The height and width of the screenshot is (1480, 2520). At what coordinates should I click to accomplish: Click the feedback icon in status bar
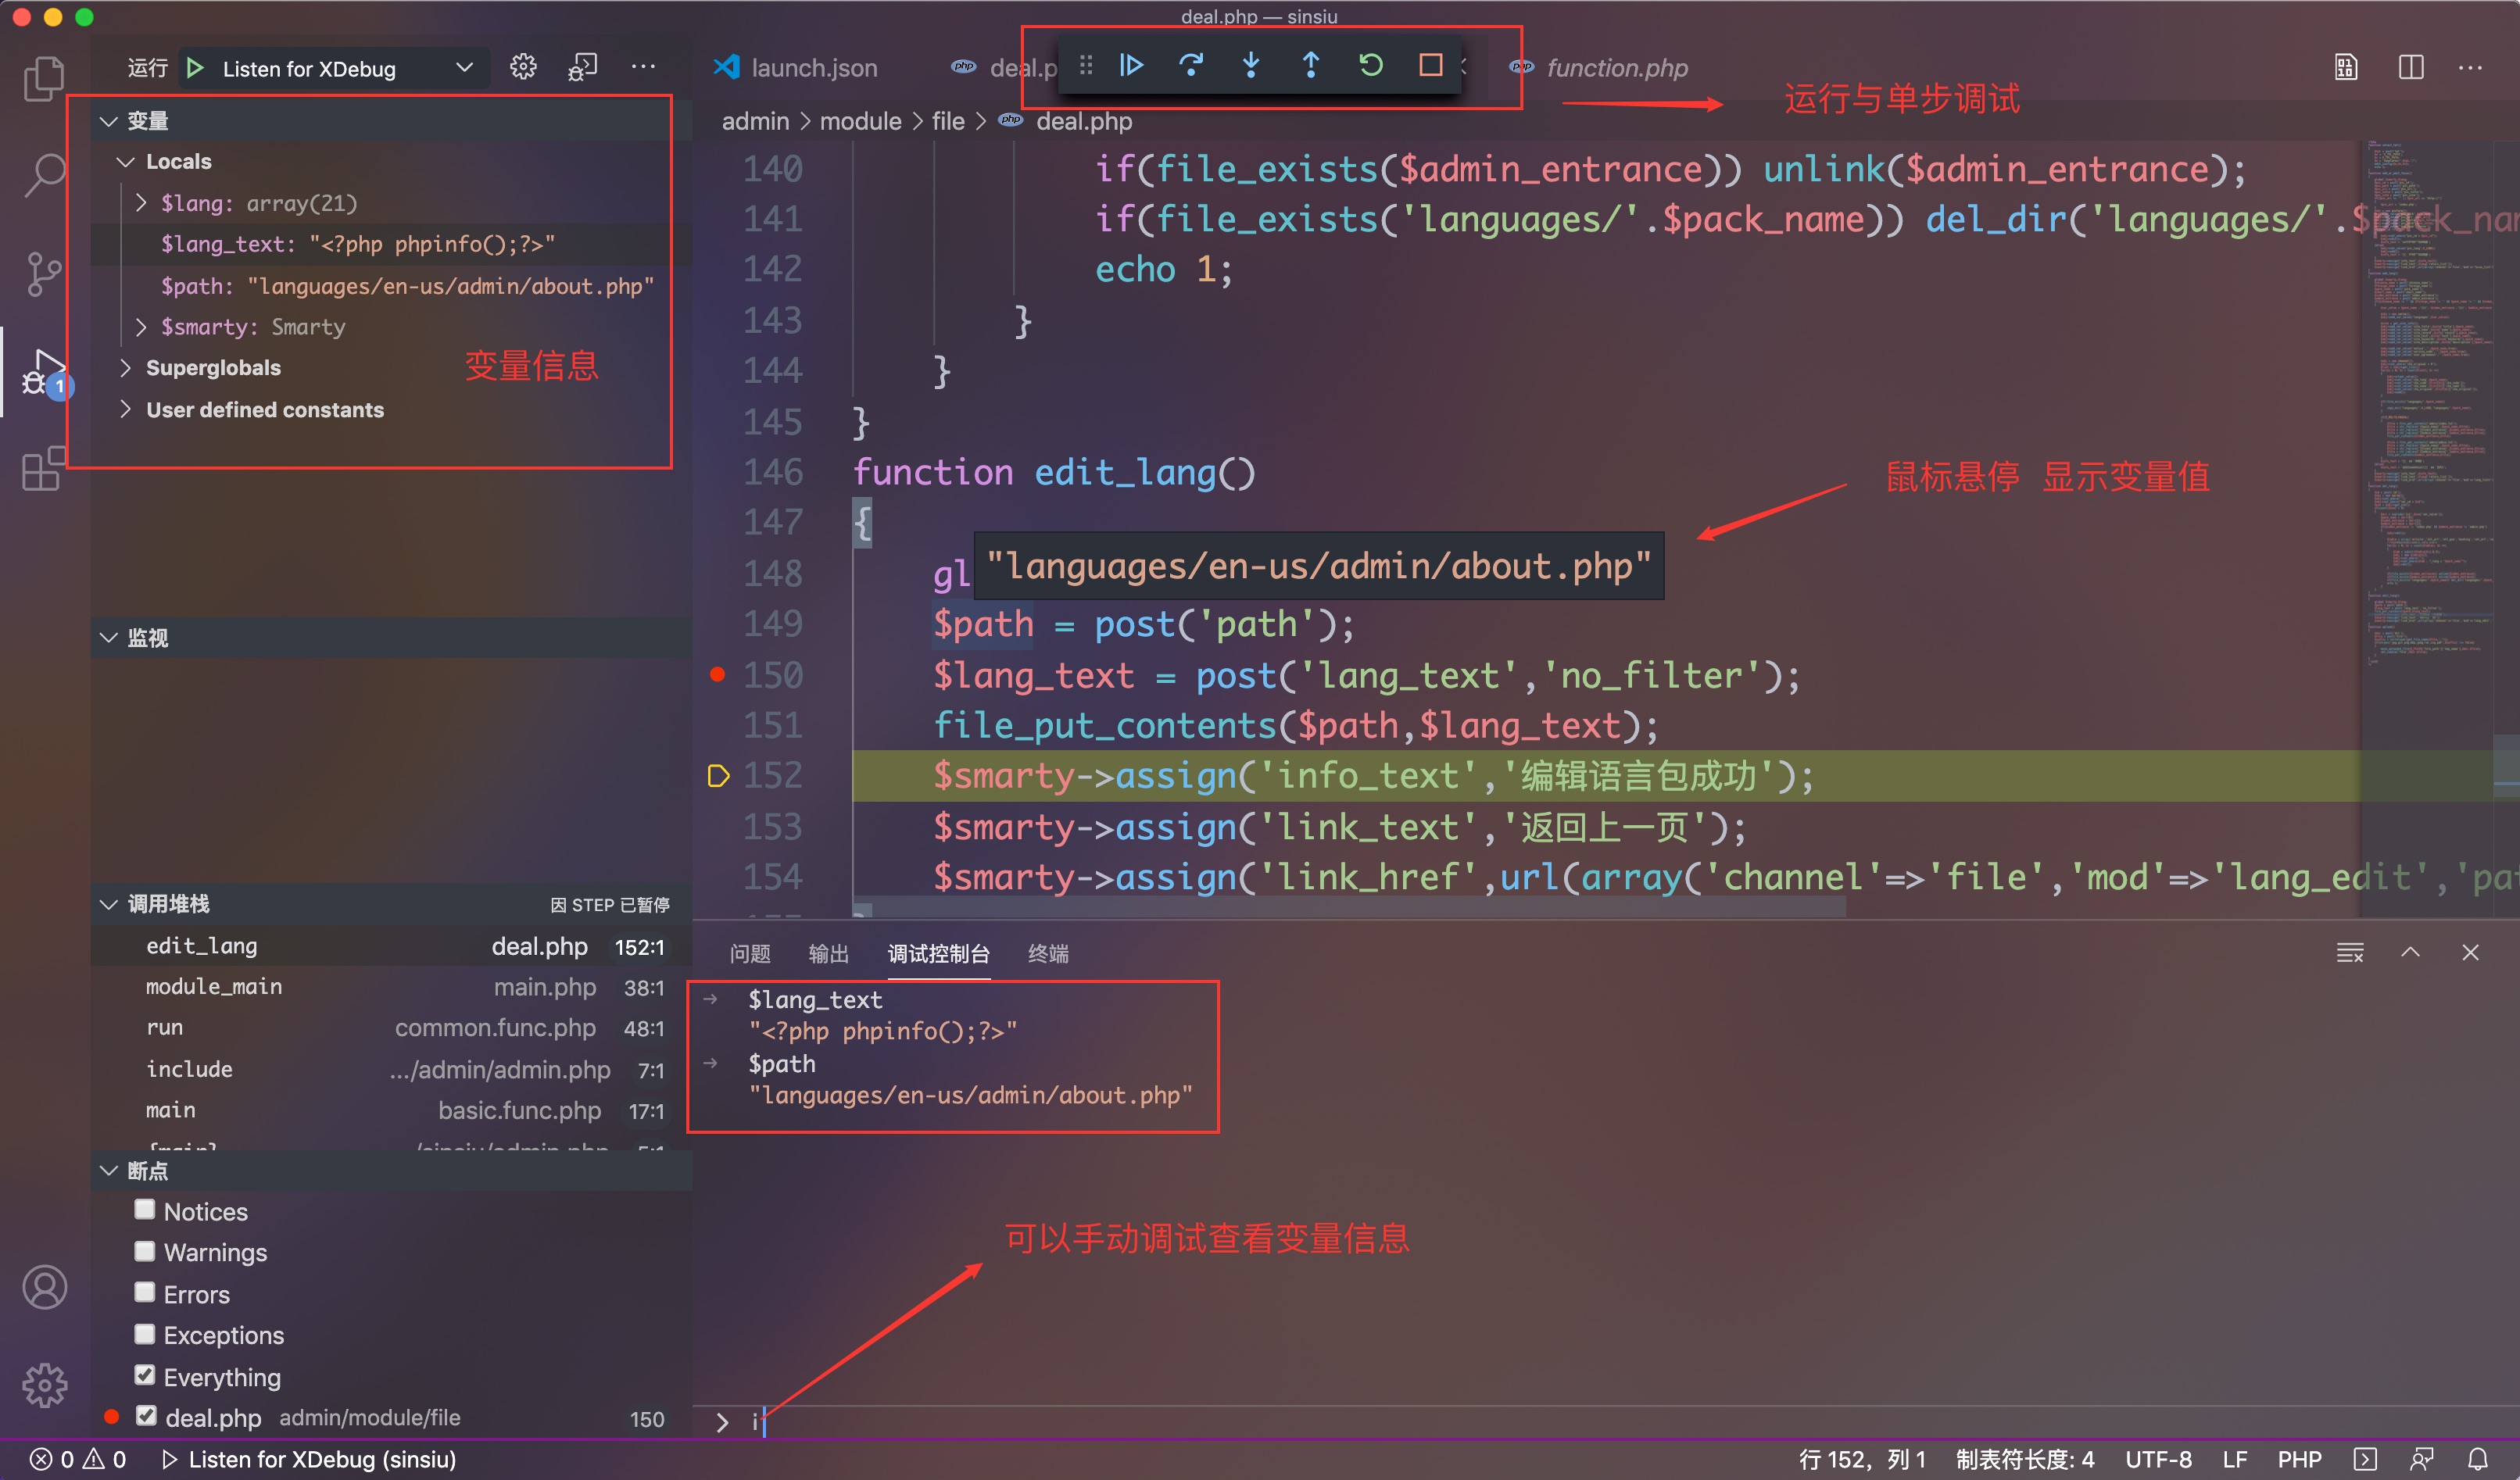coord(2421,1459)
